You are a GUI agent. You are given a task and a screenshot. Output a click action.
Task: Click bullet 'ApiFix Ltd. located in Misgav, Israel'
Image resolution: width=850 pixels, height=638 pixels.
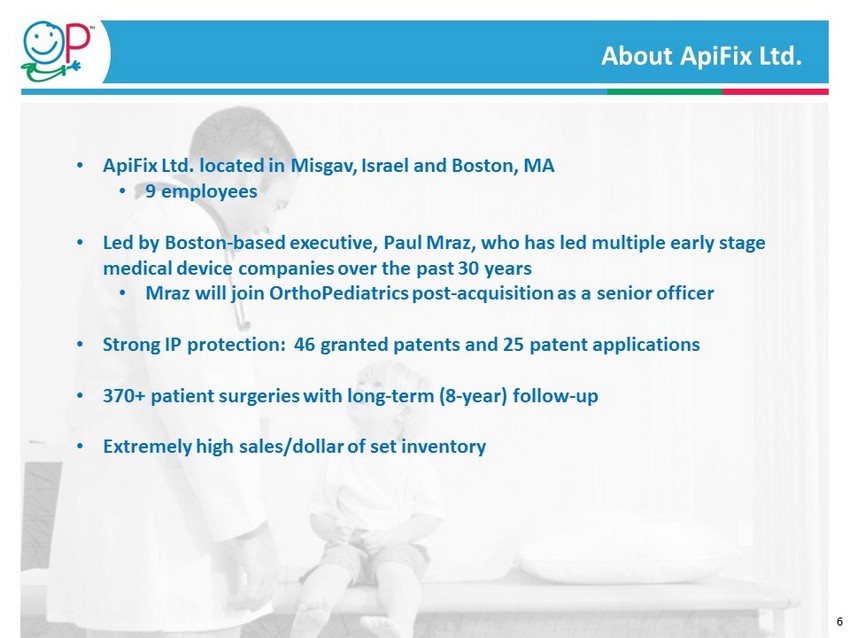[x=329, y=165]
